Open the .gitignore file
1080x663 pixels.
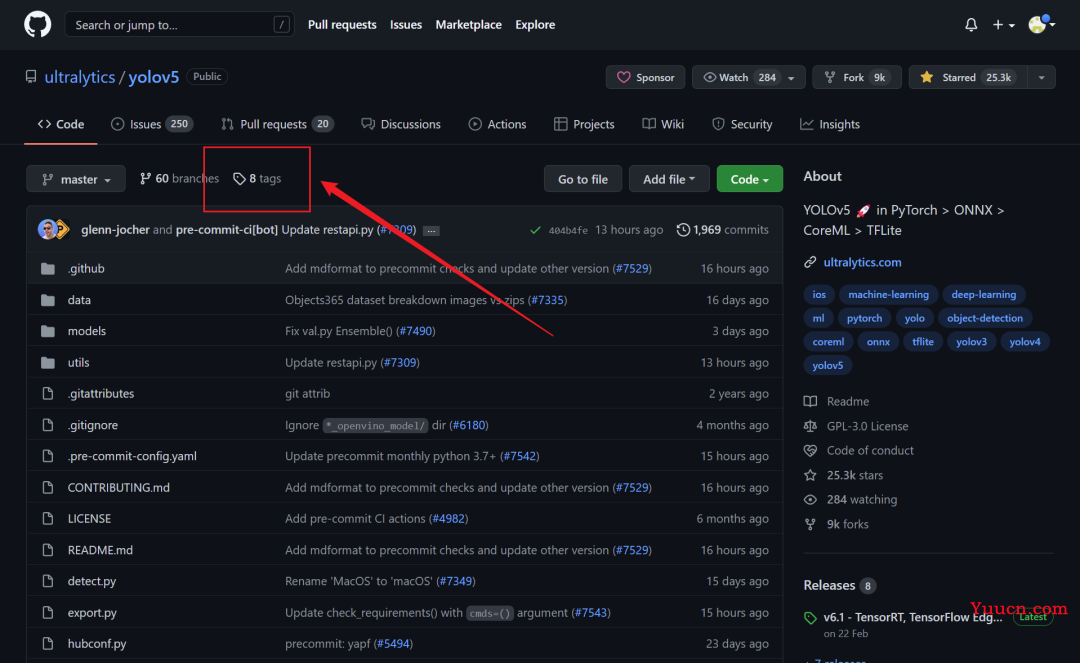pyautogui.click(x=92, y=425)
